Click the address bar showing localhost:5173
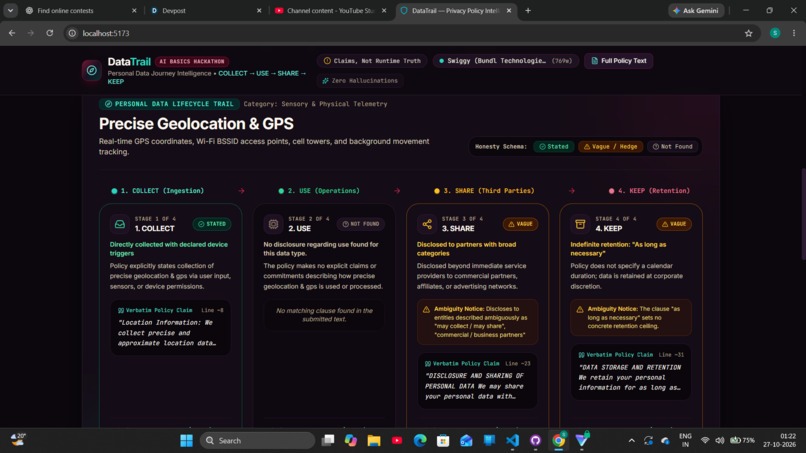 [x=411, y=33]
